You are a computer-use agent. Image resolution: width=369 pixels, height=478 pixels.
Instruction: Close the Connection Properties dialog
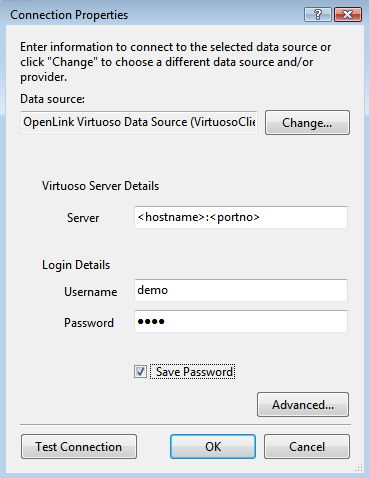point(348,15)
